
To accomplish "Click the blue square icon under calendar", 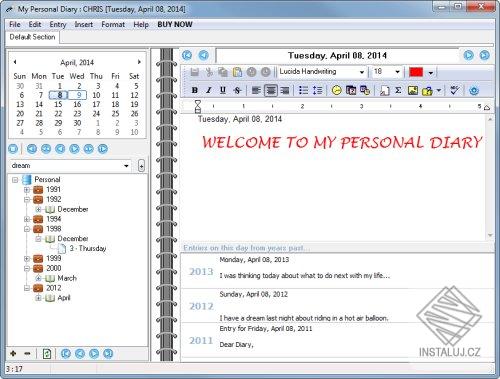I will click(13, 149).
